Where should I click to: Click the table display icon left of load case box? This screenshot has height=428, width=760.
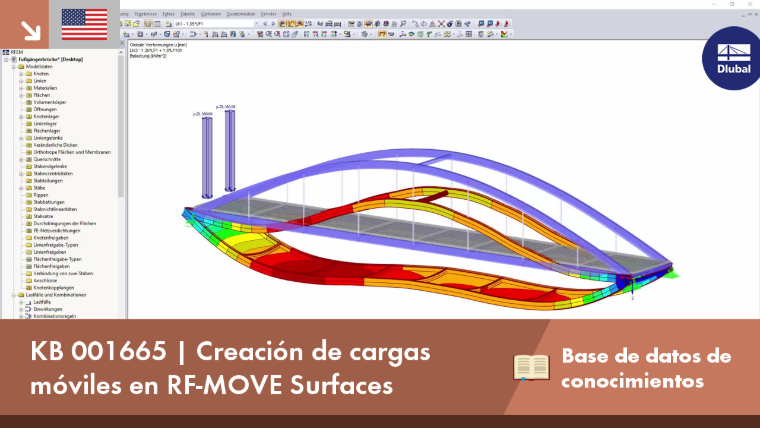[157, 24]
